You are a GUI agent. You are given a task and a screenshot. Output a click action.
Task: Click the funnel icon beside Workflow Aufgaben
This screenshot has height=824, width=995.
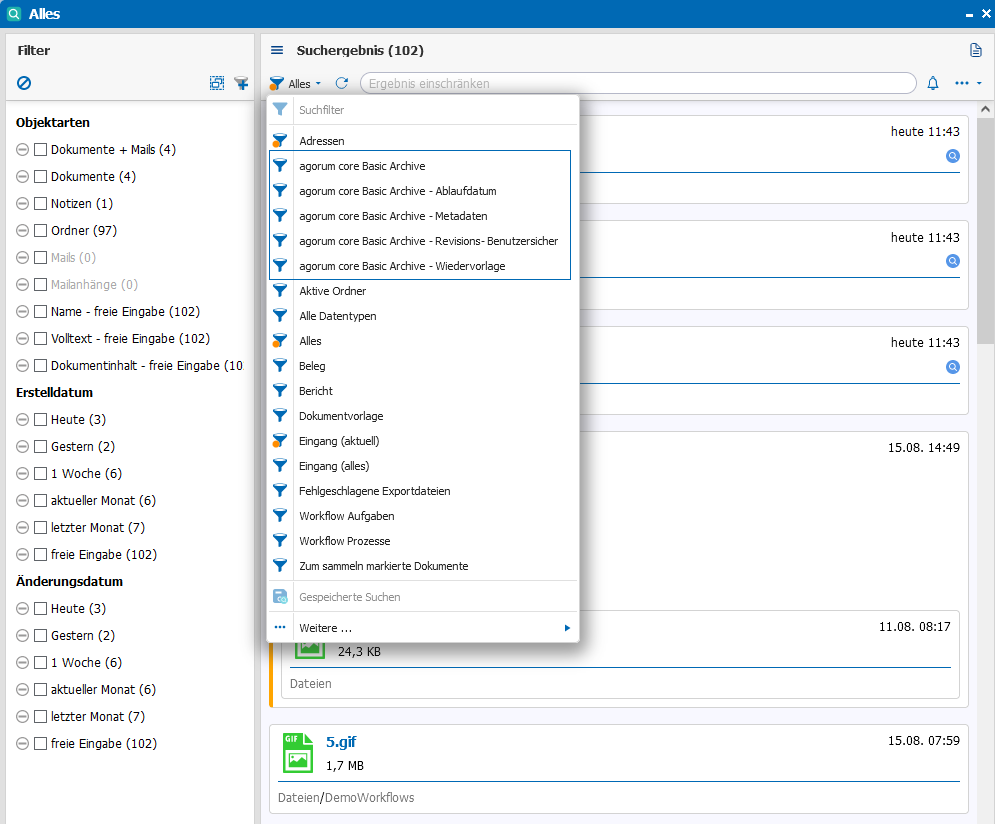(x=280, y=516)
